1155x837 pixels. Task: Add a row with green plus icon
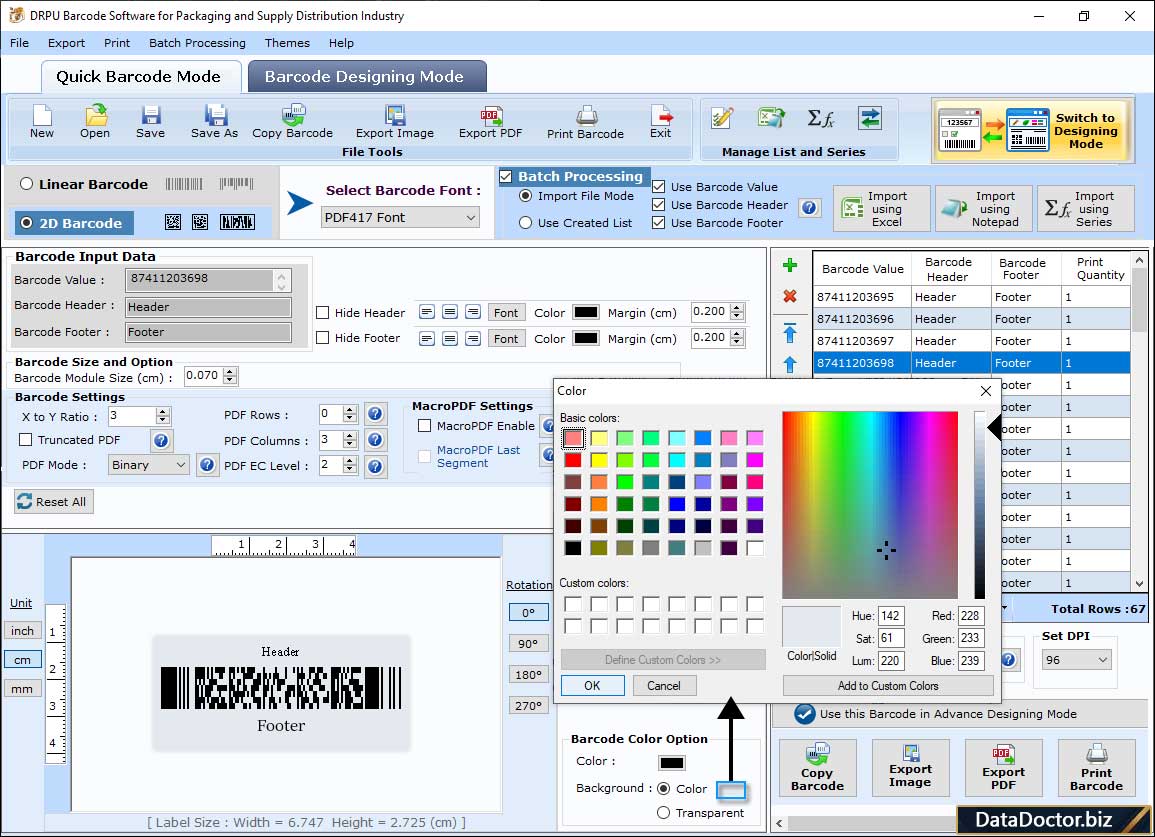(790, 265)
